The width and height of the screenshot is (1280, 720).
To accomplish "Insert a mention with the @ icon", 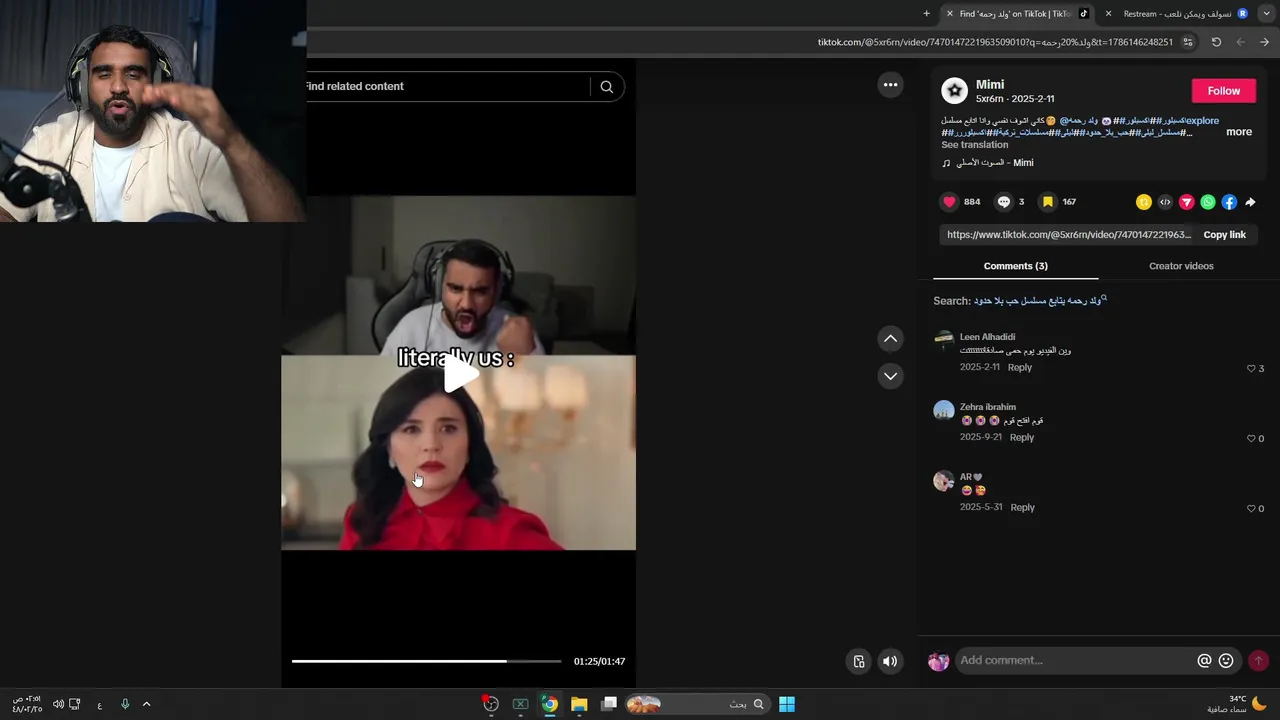I will (1204, 661).
